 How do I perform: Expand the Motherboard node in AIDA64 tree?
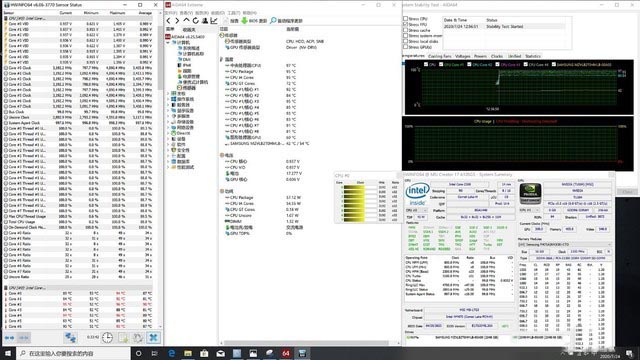coord(168,93)
